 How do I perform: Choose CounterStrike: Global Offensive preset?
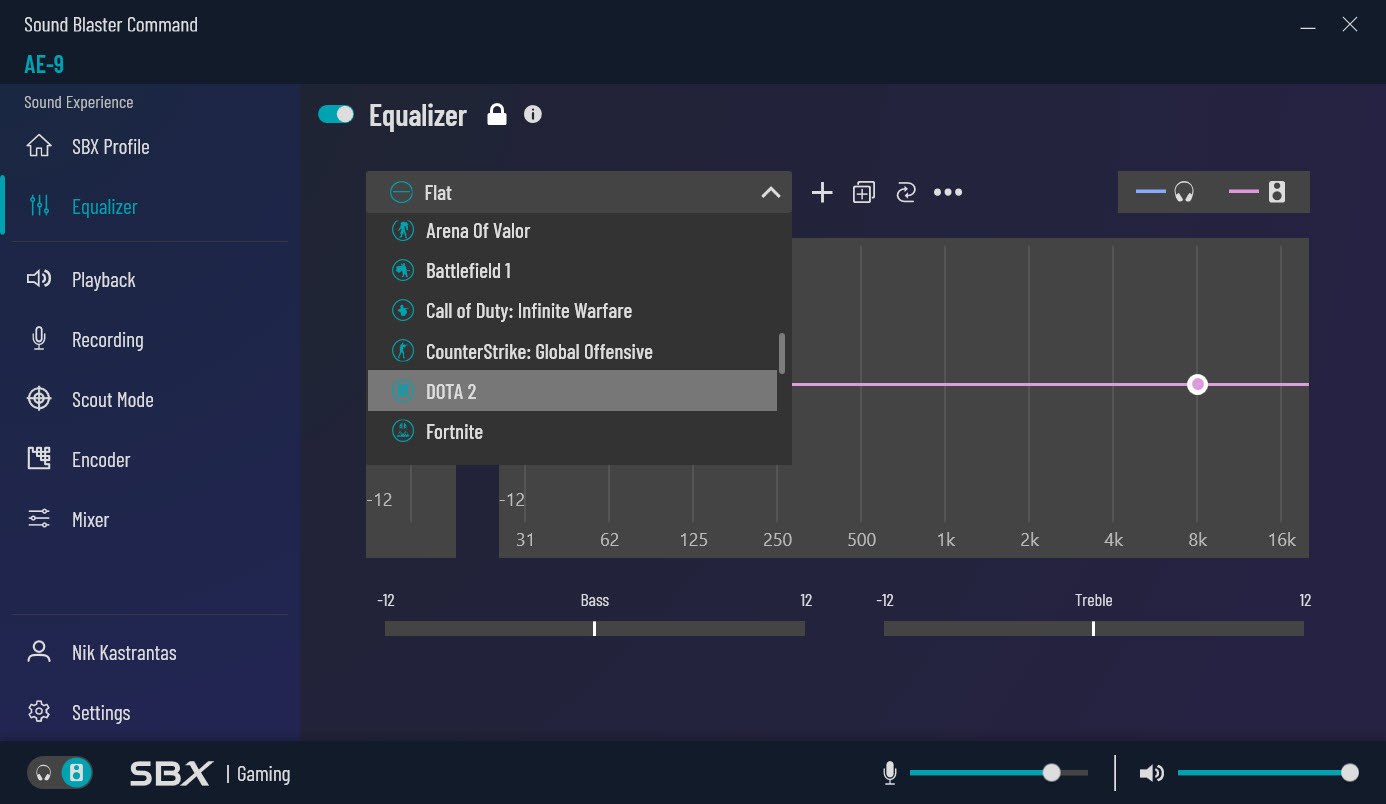572,351
